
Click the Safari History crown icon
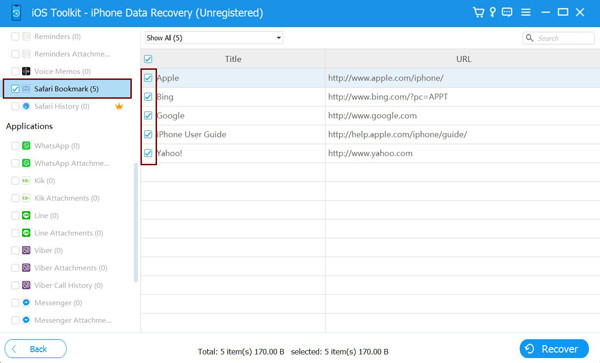tap(119, 106)
